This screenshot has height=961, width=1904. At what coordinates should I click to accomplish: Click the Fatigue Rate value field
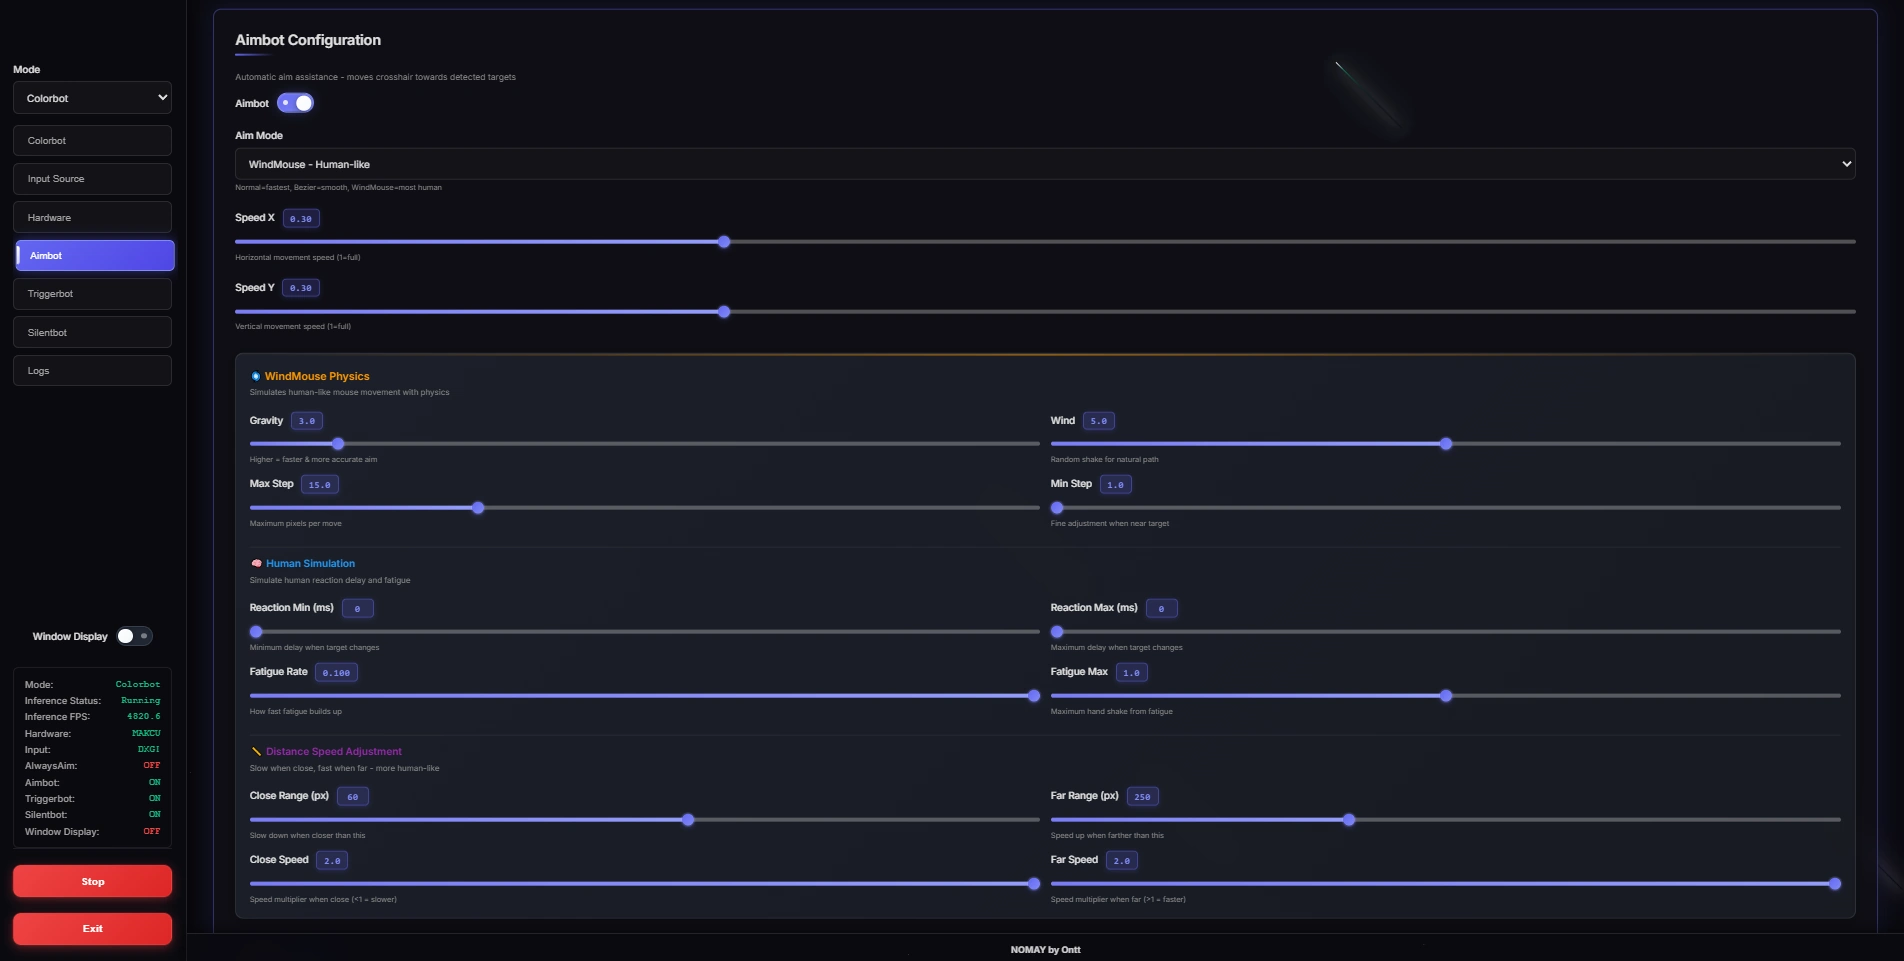[336, 673]
